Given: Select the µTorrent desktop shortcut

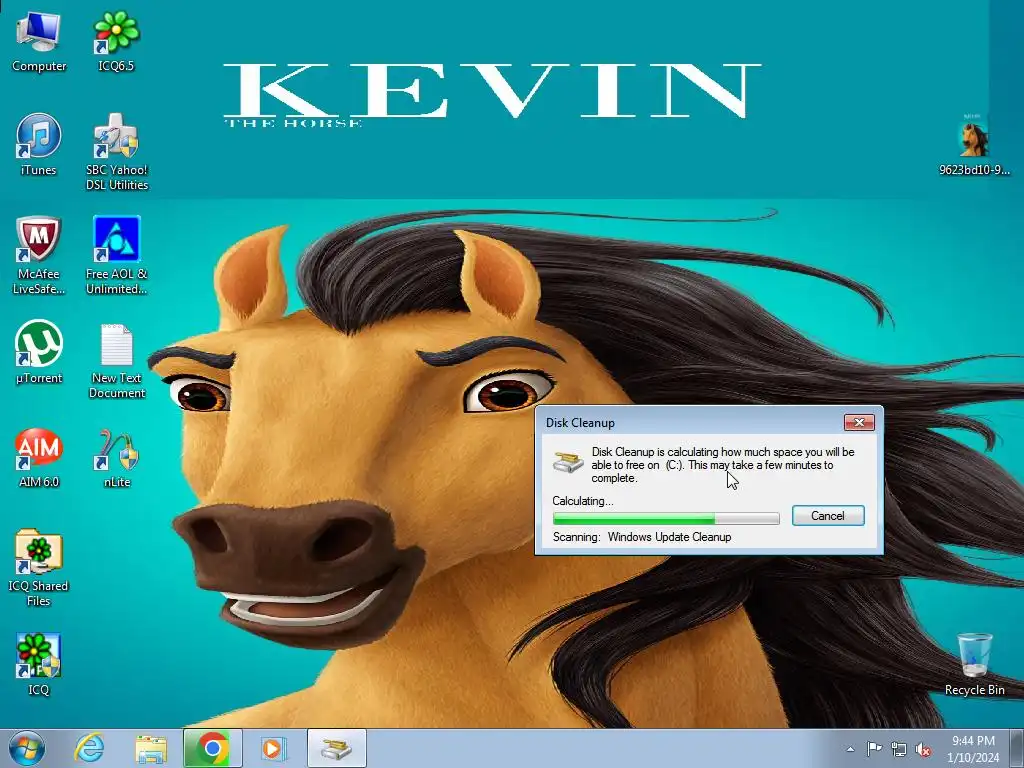Looking at the screenshot, I should (x=39, y=353).
